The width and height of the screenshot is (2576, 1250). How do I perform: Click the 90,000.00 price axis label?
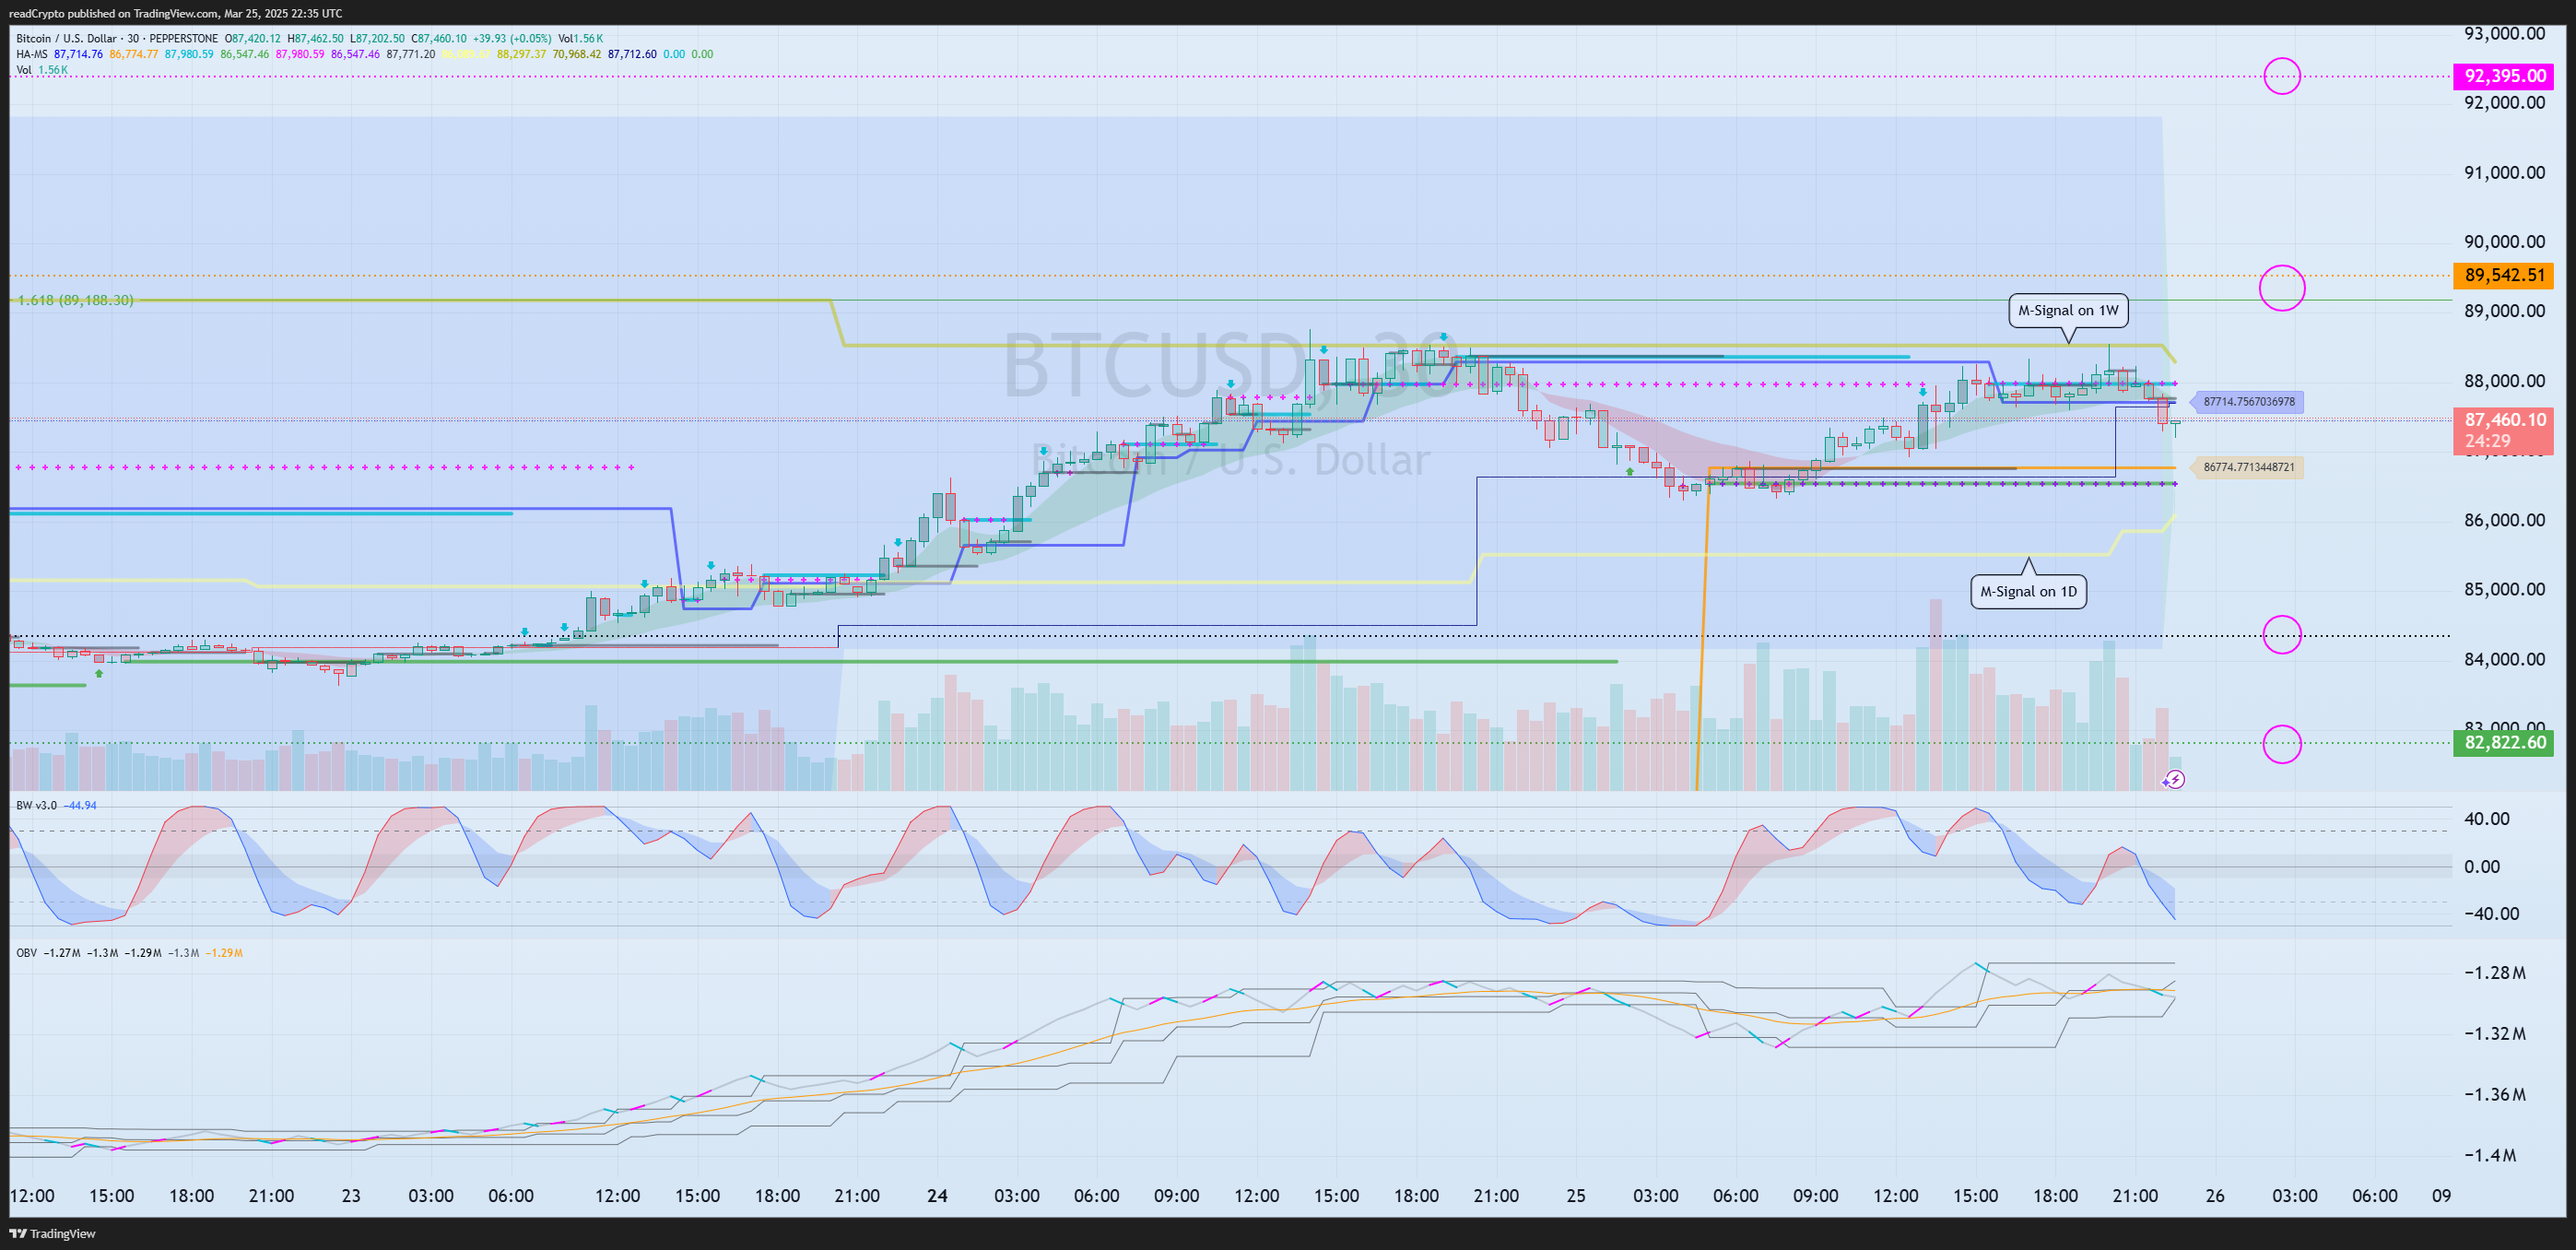click(2504, 241)
